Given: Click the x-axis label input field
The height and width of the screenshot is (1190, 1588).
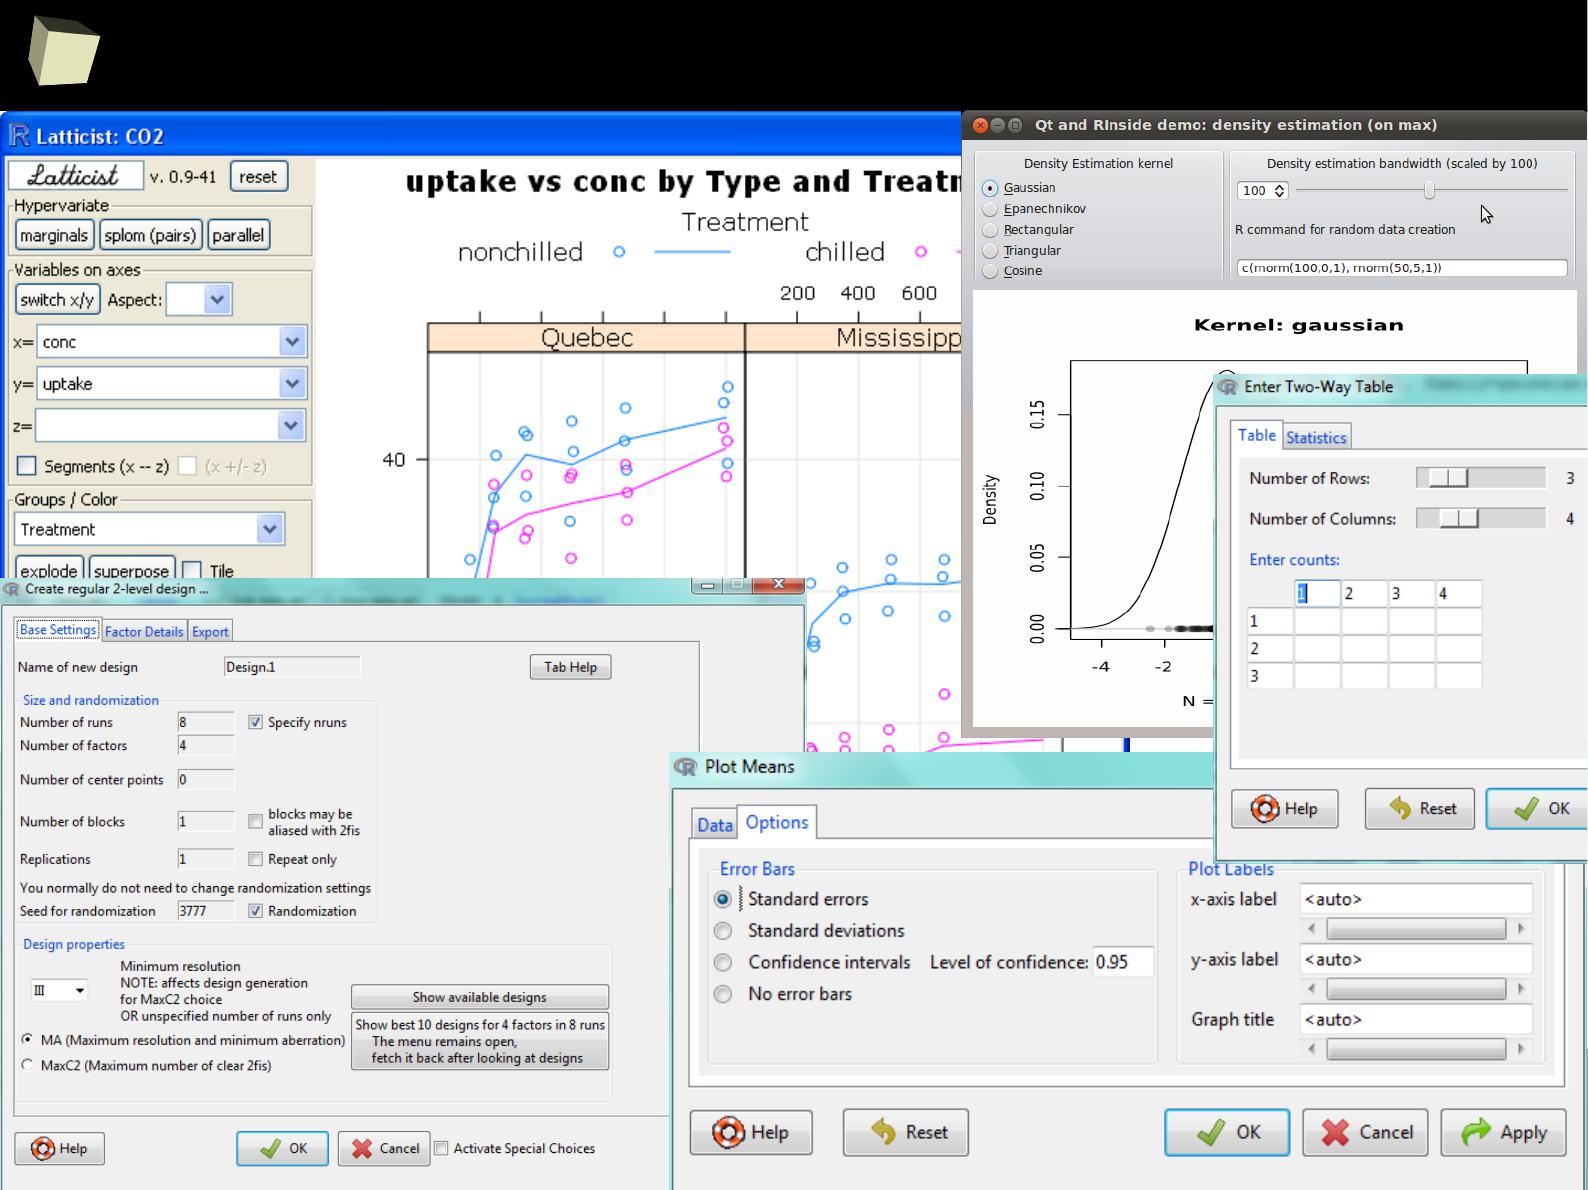Looking at the screenshot, I should click(x=1416, y=899).
